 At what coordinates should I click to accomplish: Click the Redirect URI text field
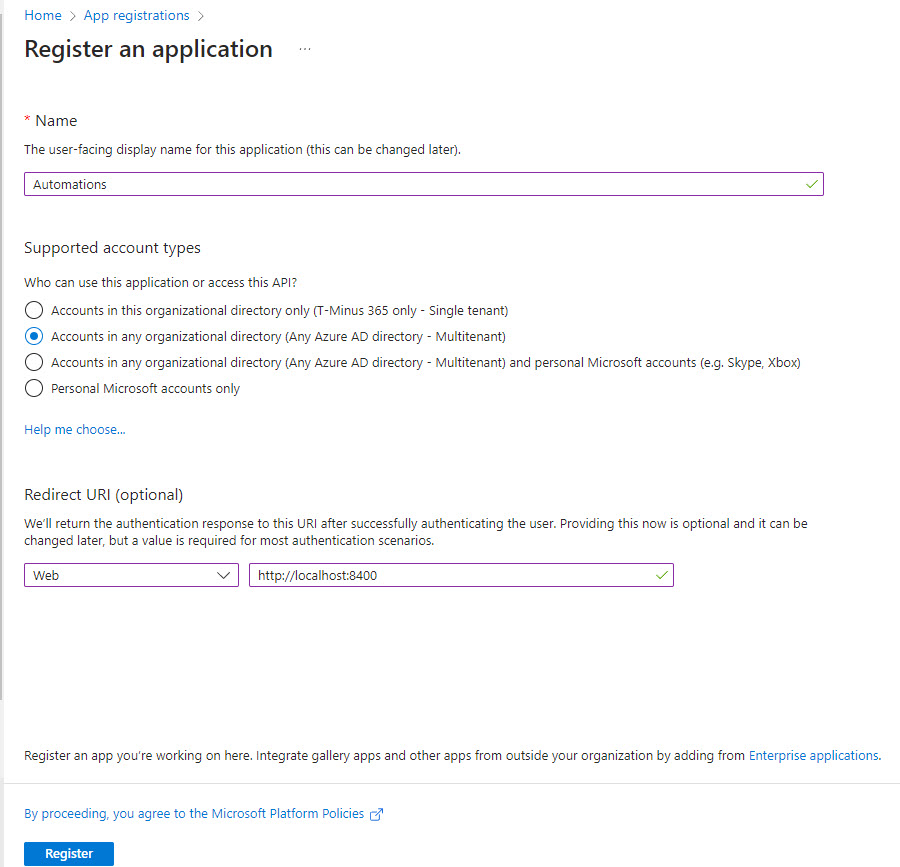[x=450, y=575]
